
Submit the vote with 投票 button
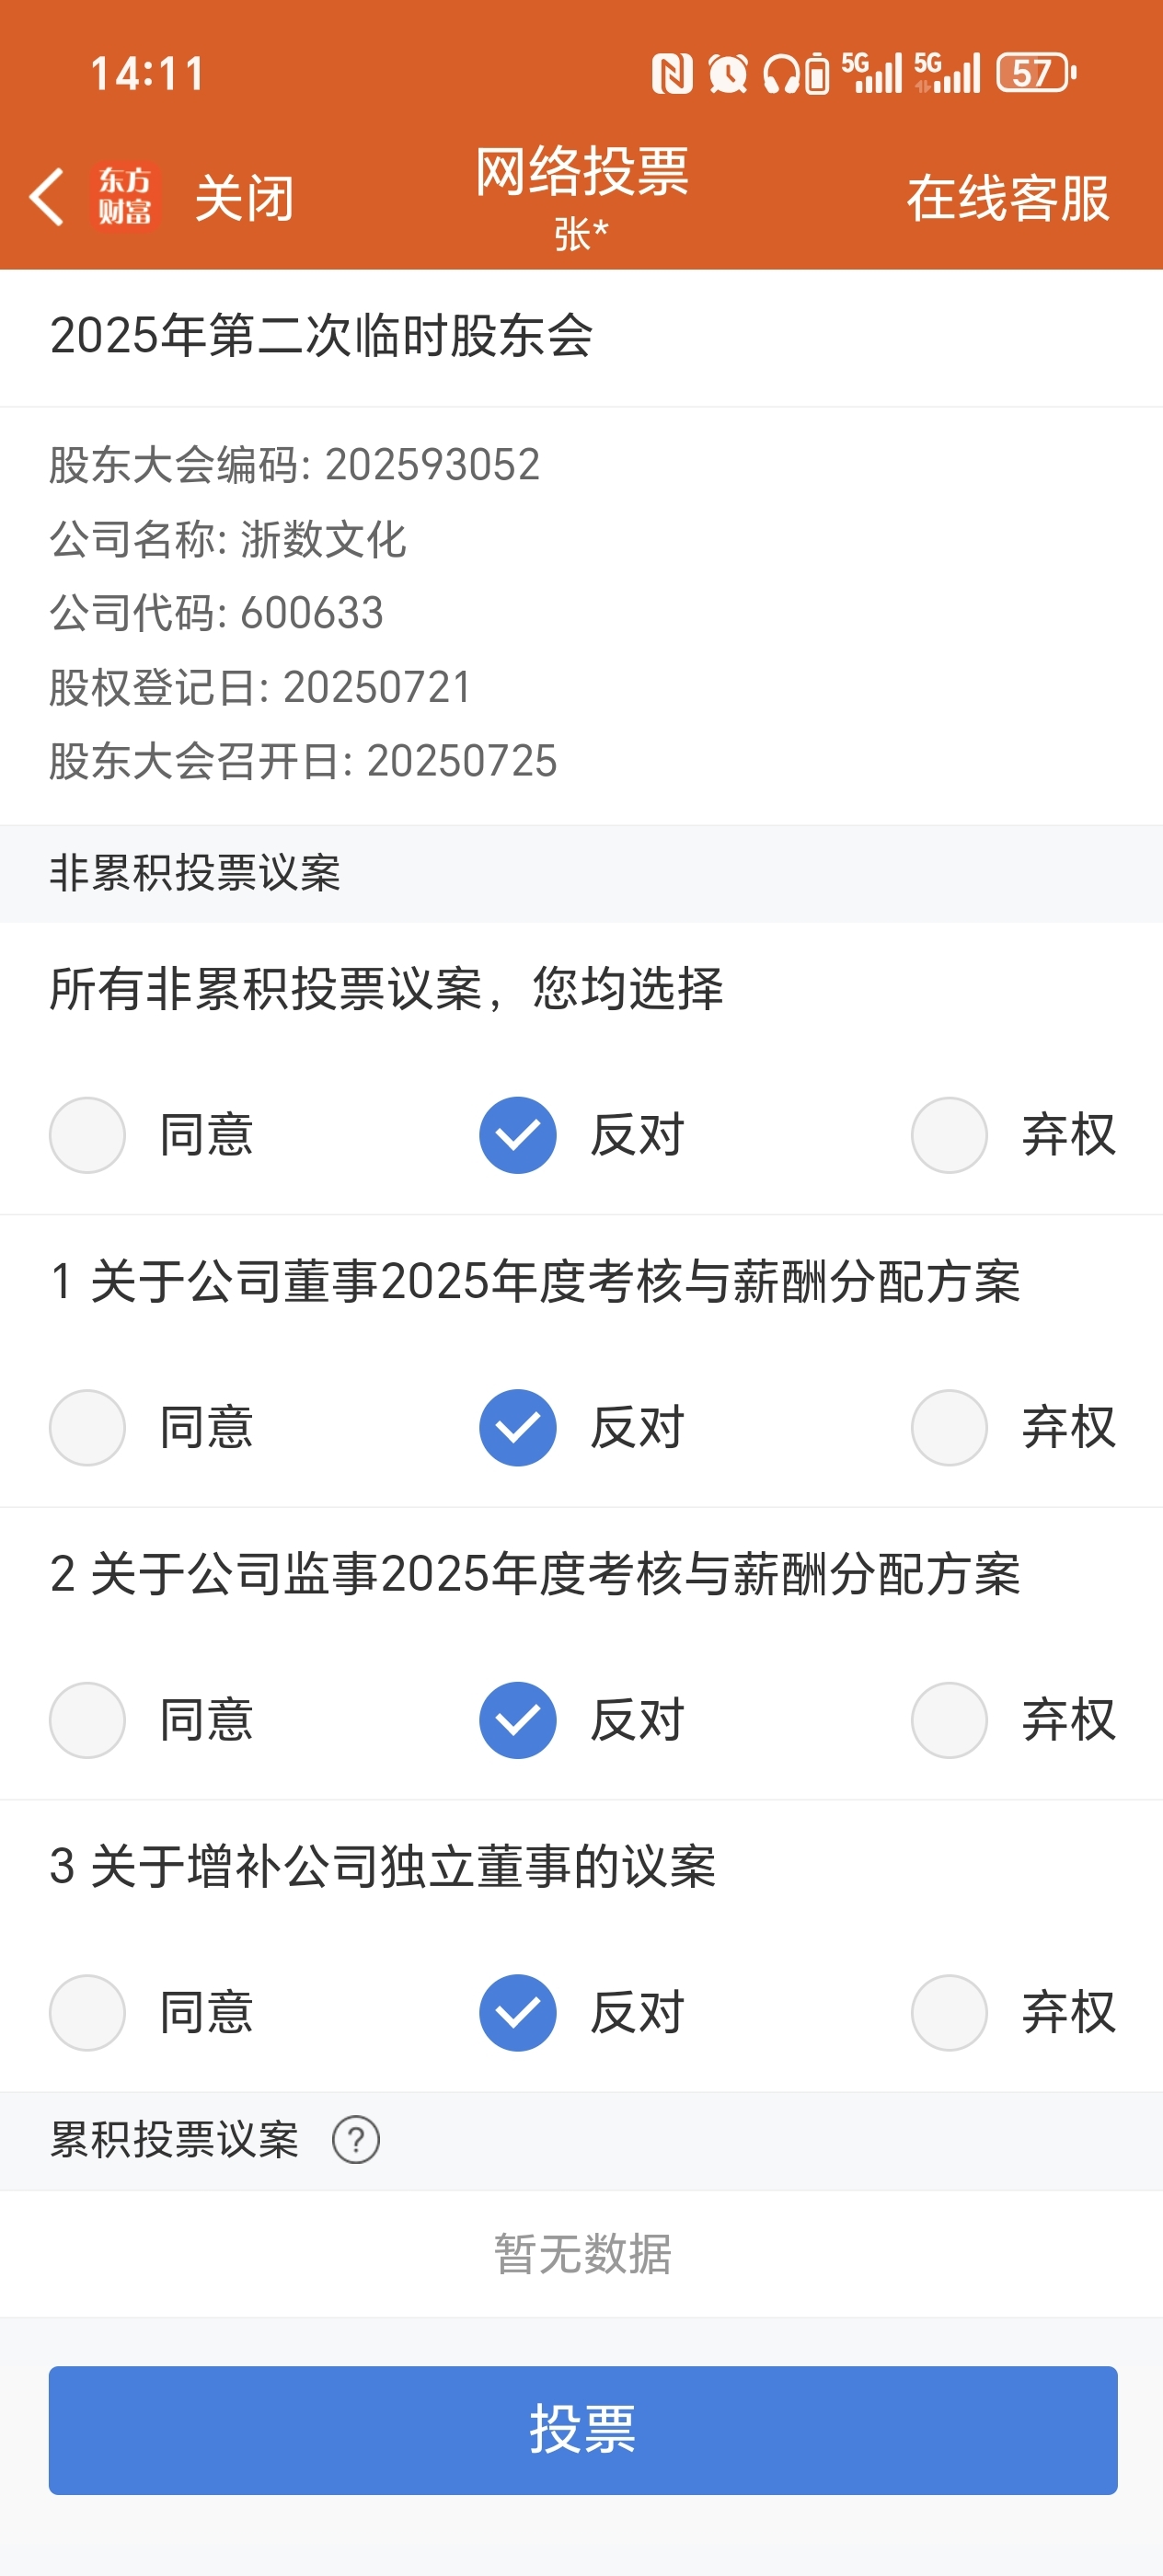(583, 2430)
